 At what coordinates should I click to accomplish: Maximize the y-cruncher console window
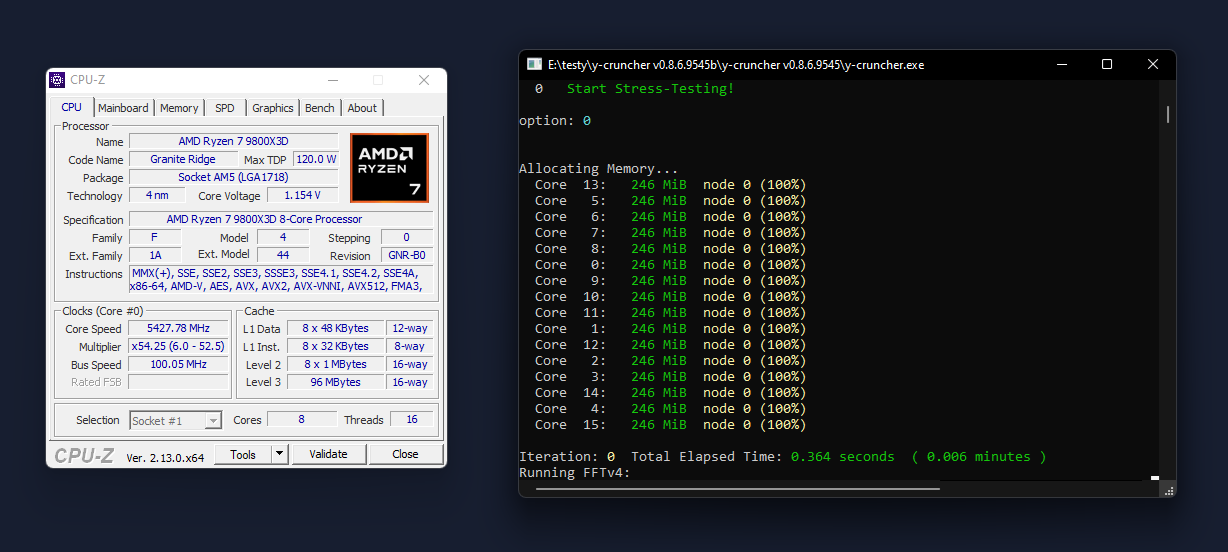1107,65
